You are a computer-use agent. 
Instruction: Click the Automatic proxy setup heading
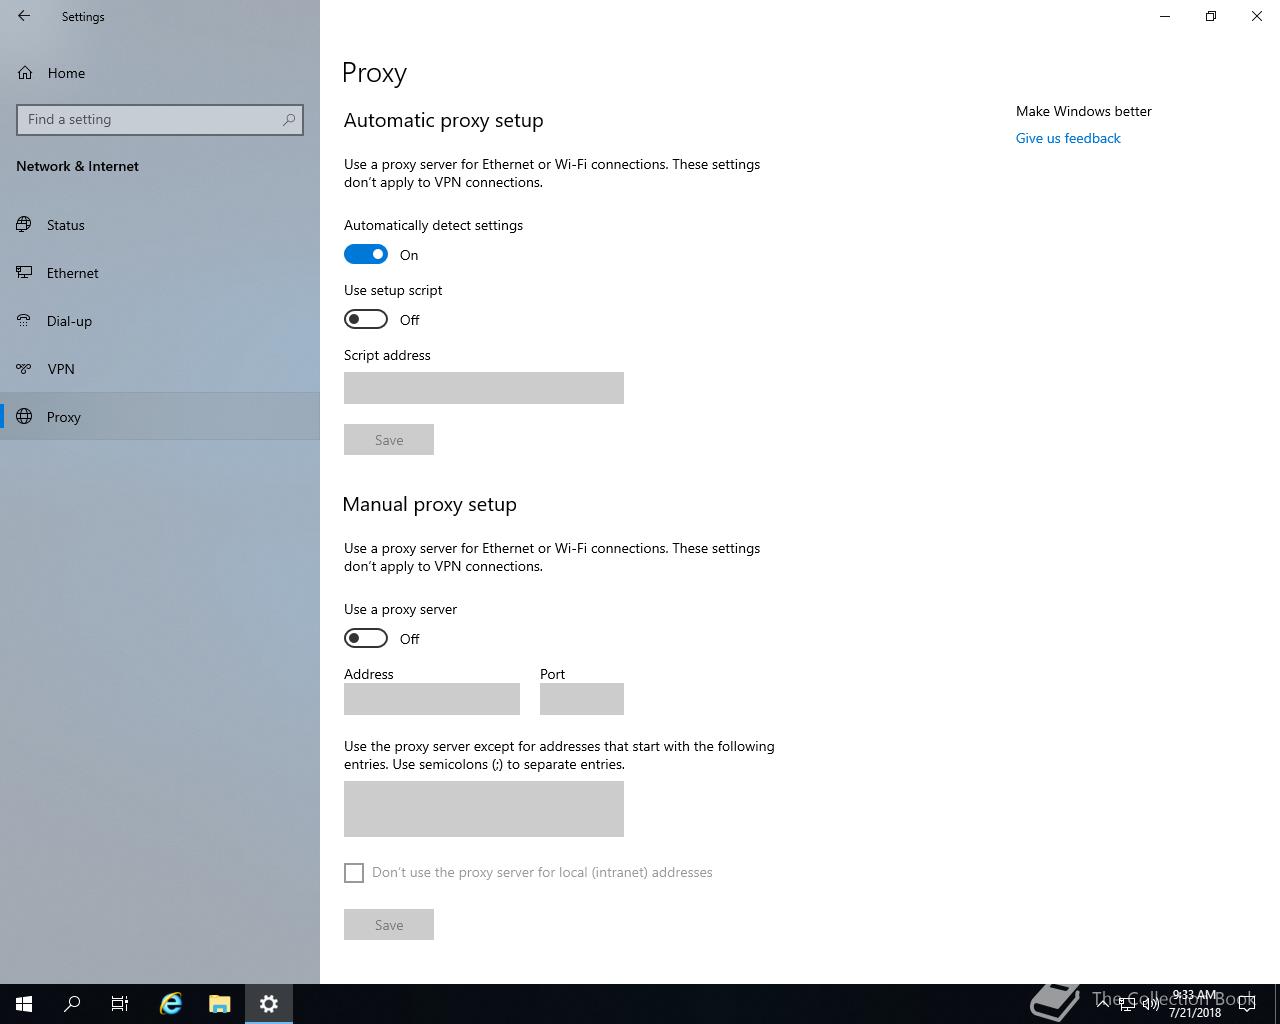(444, 120)
